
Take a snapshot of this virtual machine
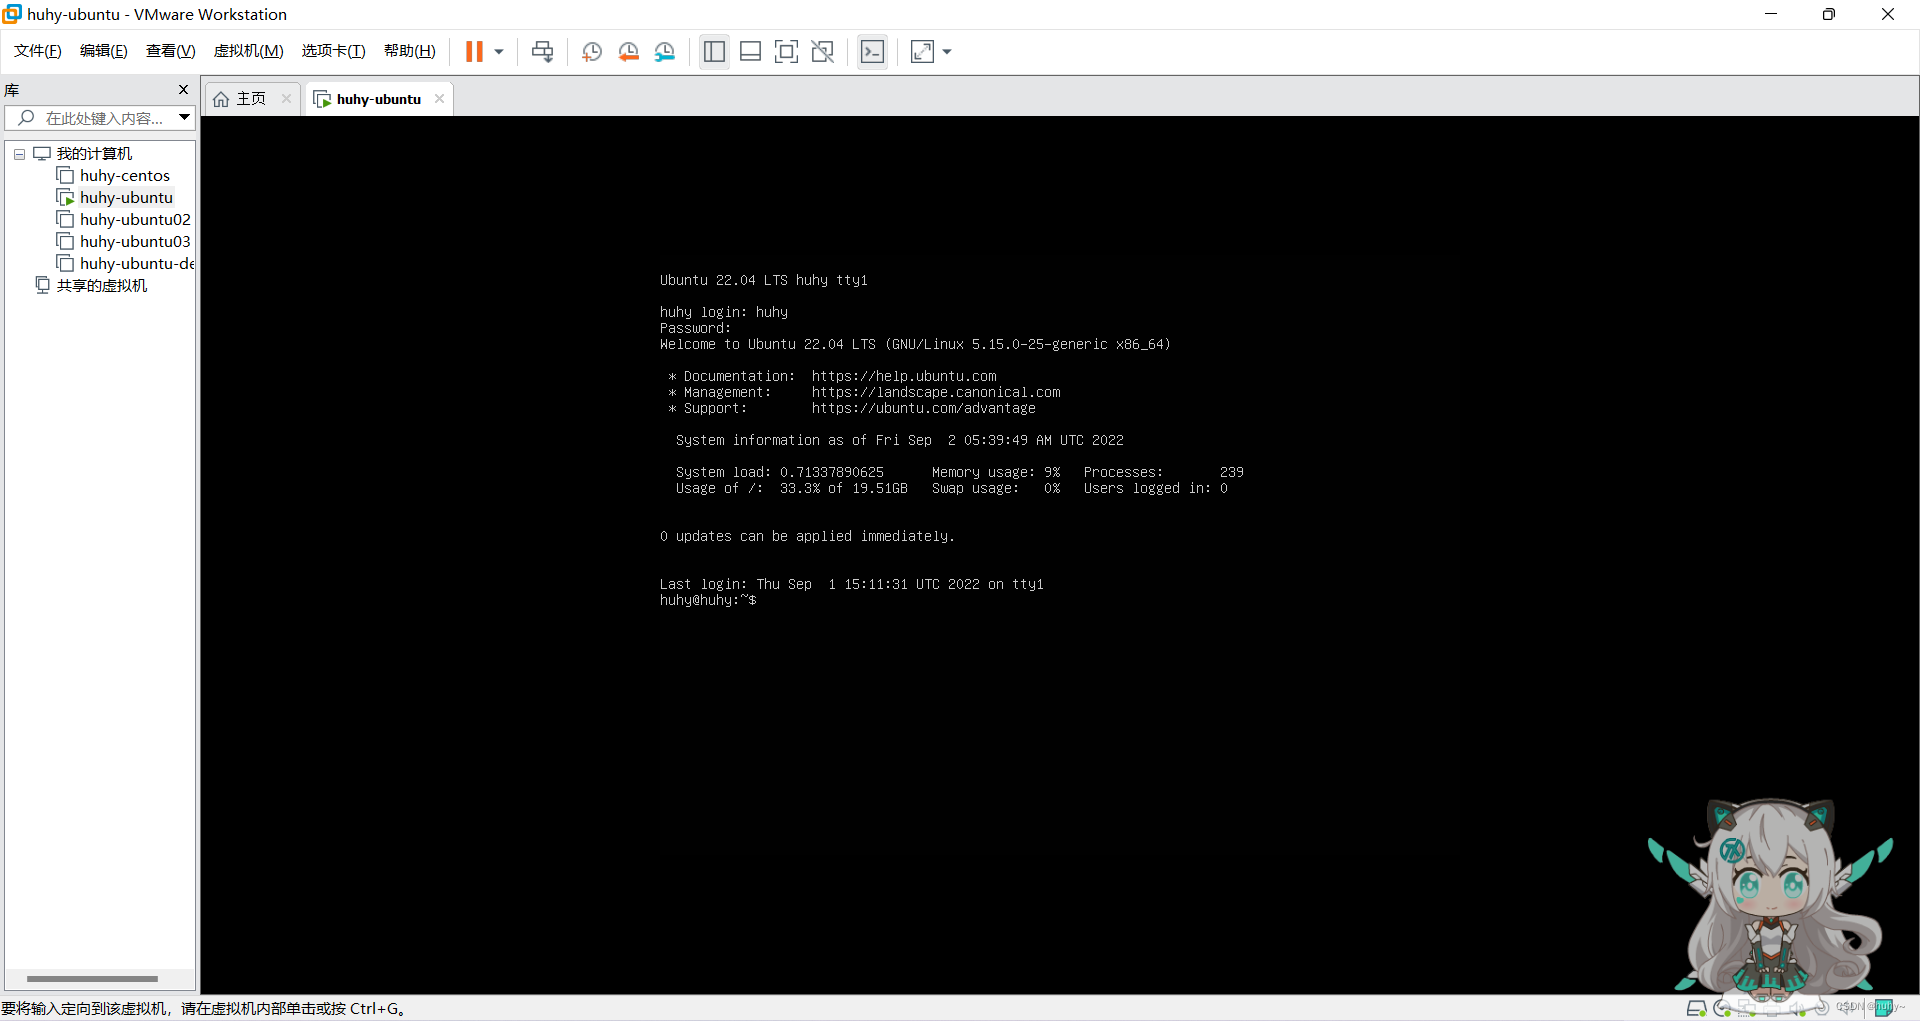[x=592, y=52]
